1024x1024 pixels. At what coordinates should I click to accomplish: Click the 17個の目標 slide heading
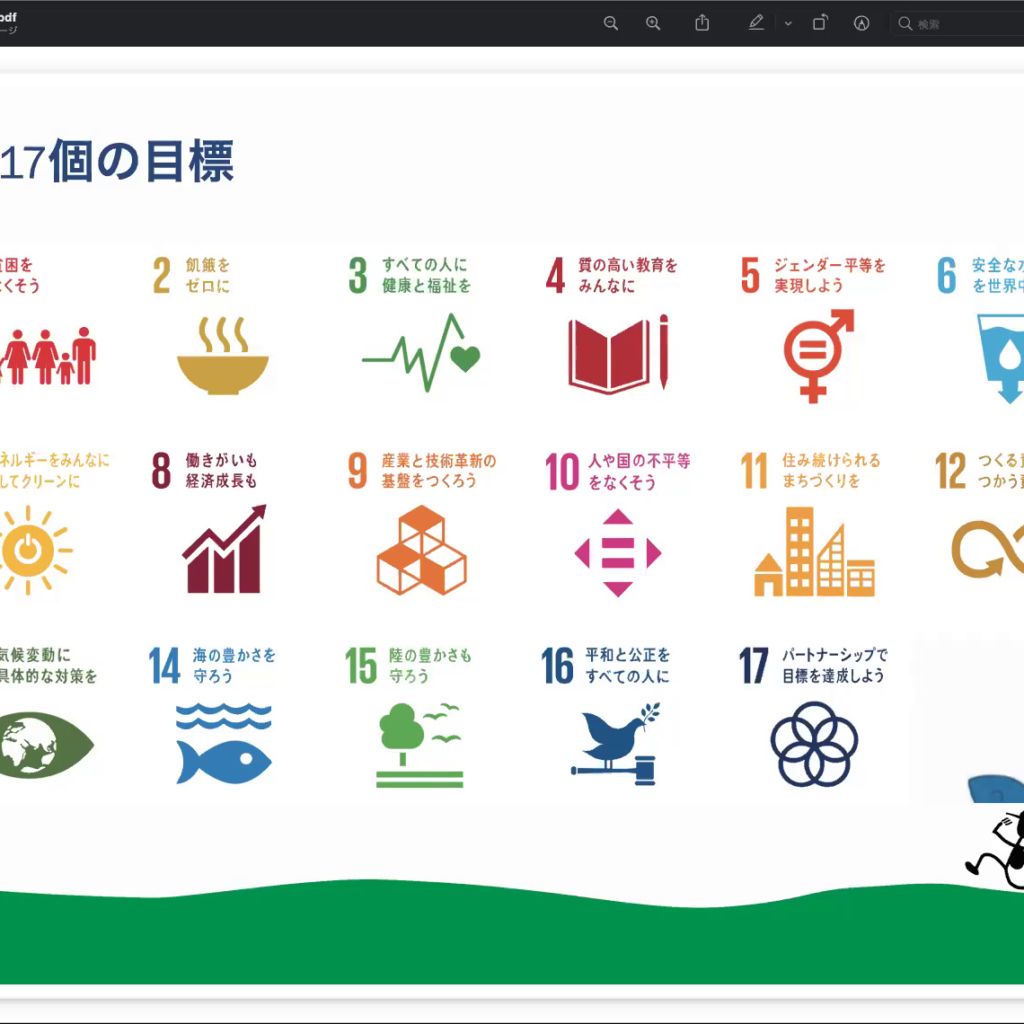click(x=116, y=161)
